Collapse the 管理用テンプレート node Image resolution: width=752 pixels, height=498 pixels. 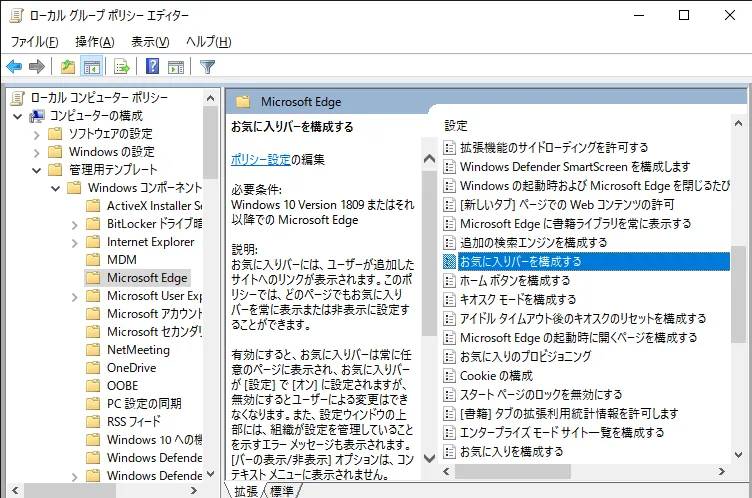[x=36, y=170]
